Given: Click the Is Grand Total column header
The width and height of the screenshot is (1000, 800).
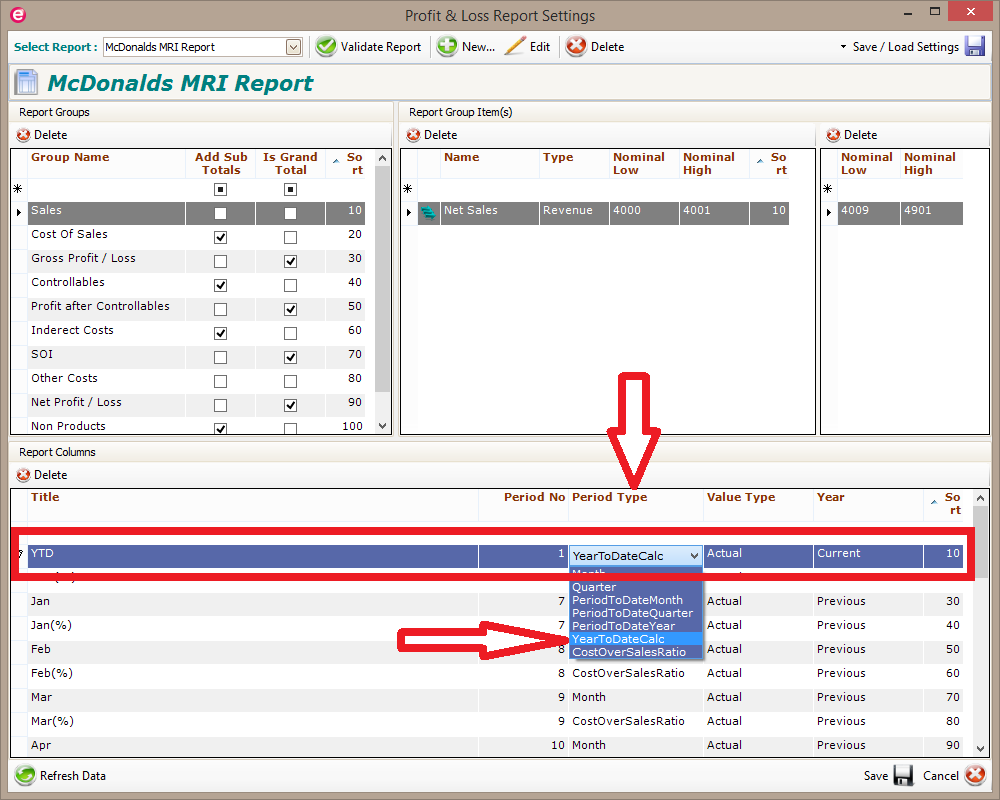Looking at the screenshot, I should [290, 163].
